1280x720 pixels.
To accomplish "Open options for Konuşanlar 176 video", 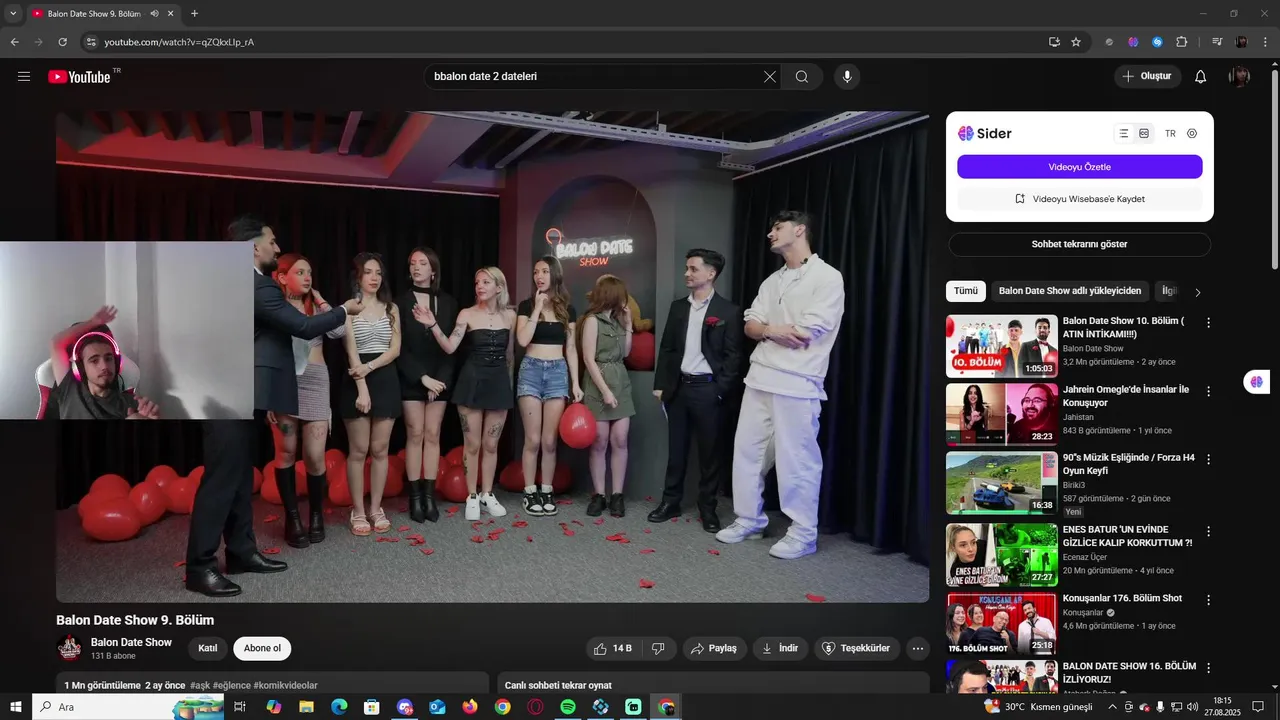I will click(x=1208, y=600).
